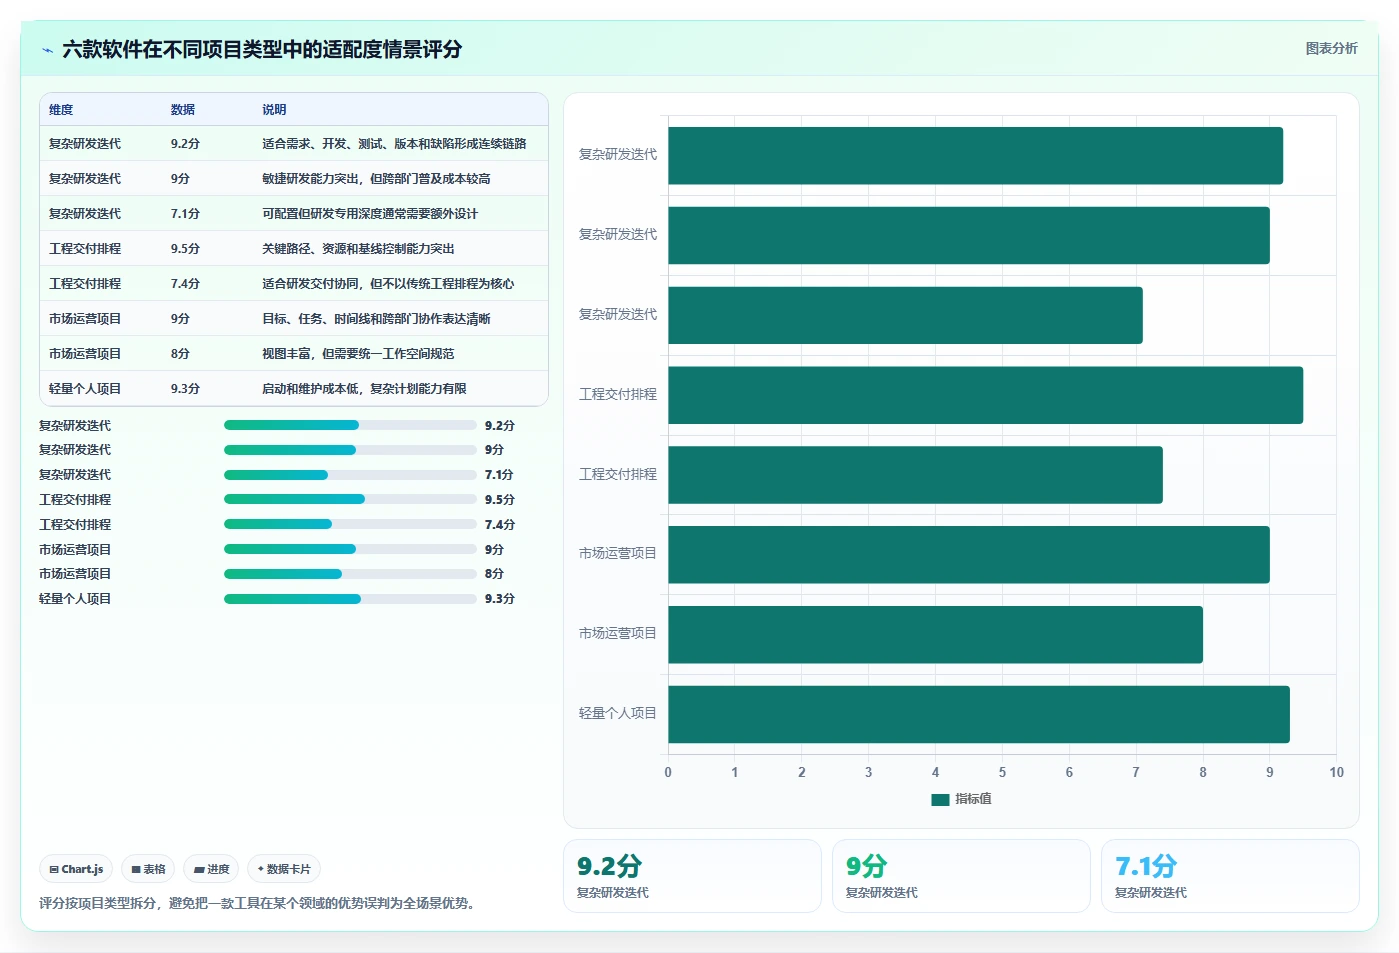The width and height of the screenshot is (1399, 953).
Task: Click the 图表分析 label in the header
Action: click(1331, 48)
